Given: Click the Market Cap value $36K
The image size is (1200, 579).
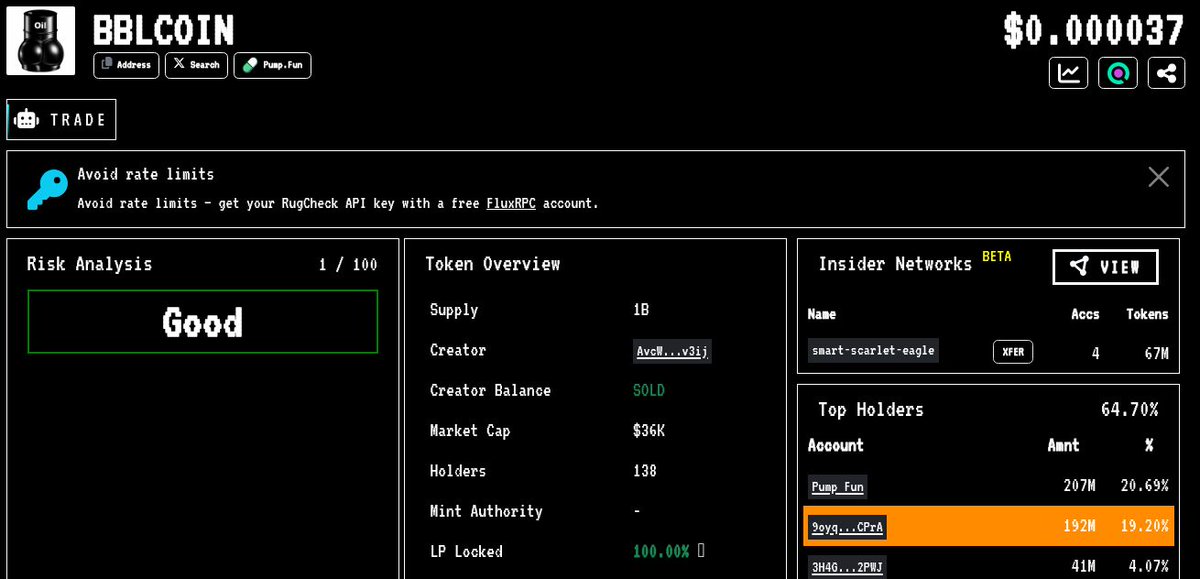Looking at the screenshot, I should [648, 431].
